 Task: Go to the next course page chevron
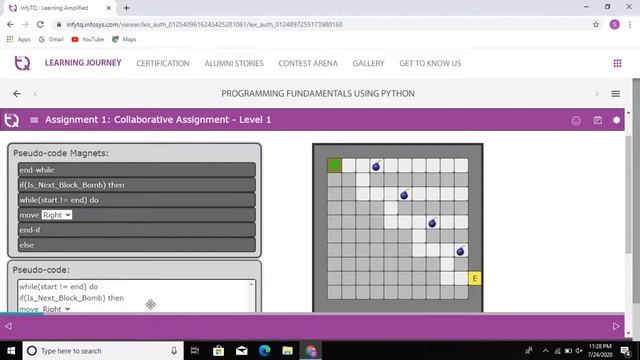pyautogui.click(x=596, y=94)
